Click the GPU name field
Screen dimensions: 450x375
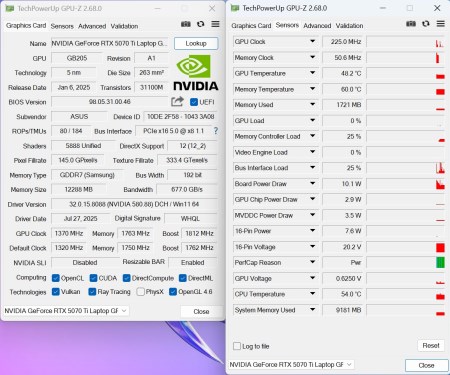[x=110, y=44]
